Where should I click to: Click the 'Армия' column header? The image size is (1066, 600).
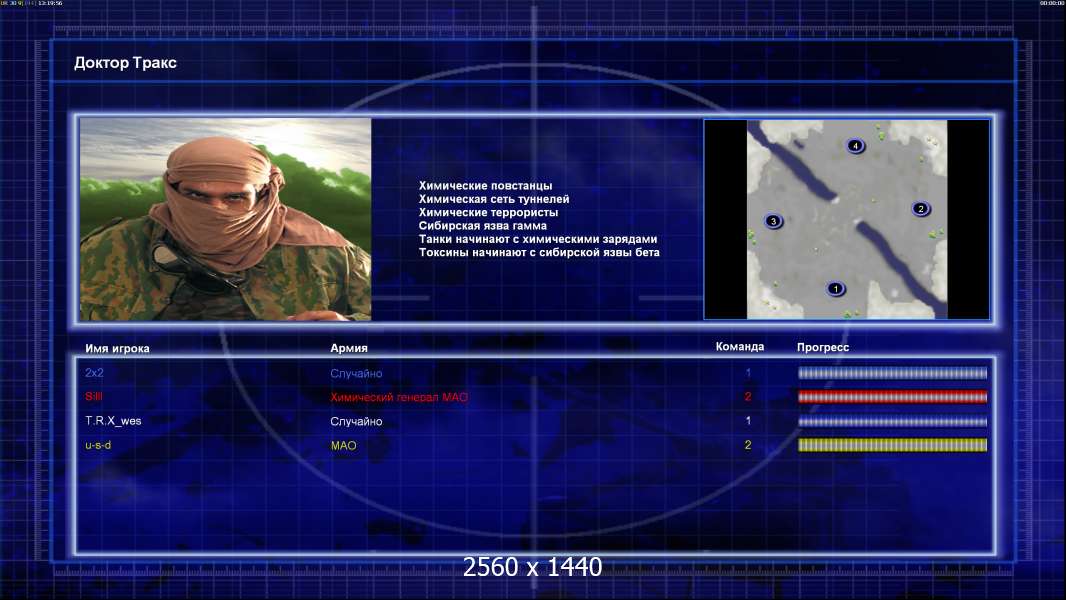click(349, 348)
